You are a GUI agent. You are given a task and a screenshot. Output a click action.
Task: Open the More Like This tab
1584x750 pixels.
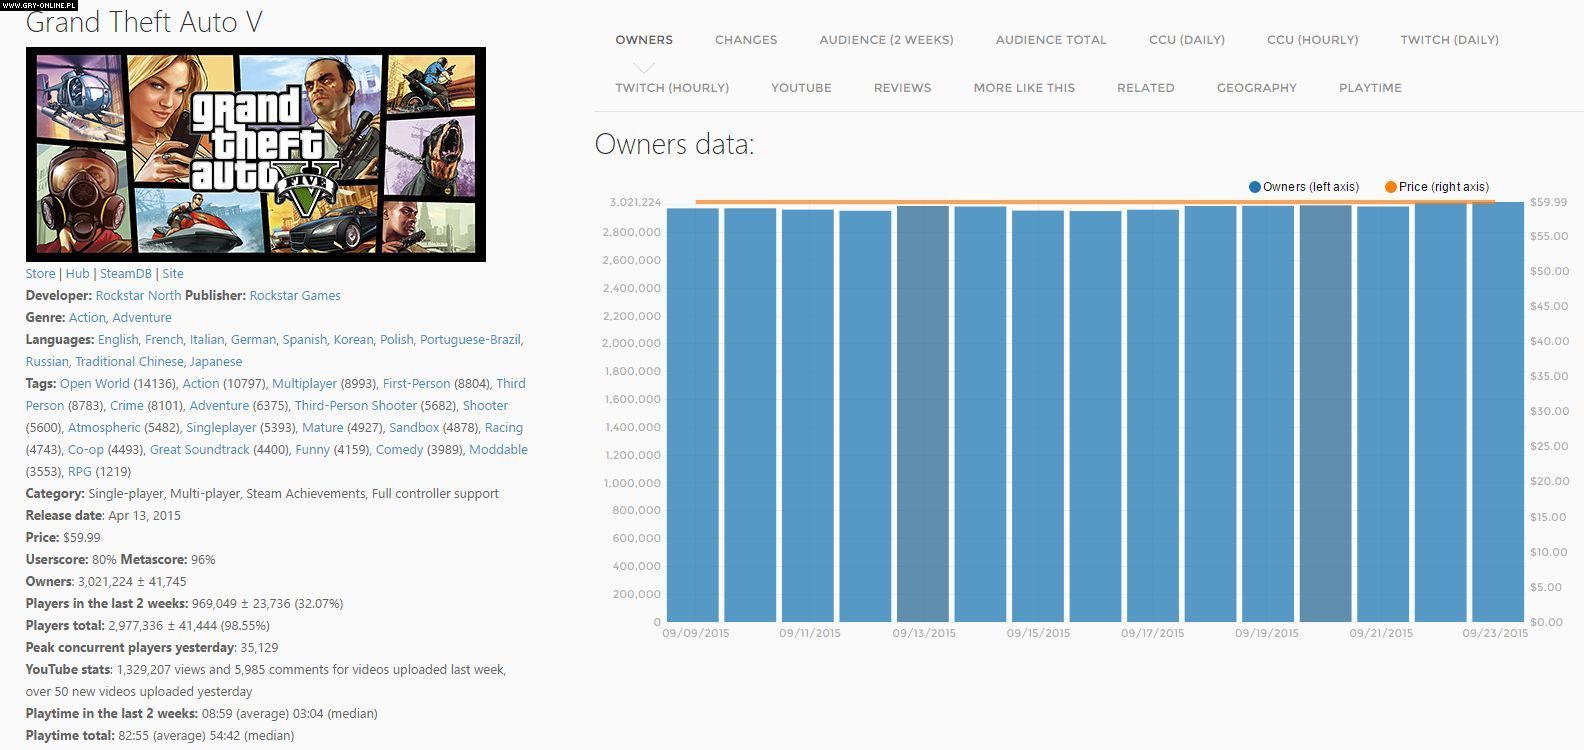1024,88
